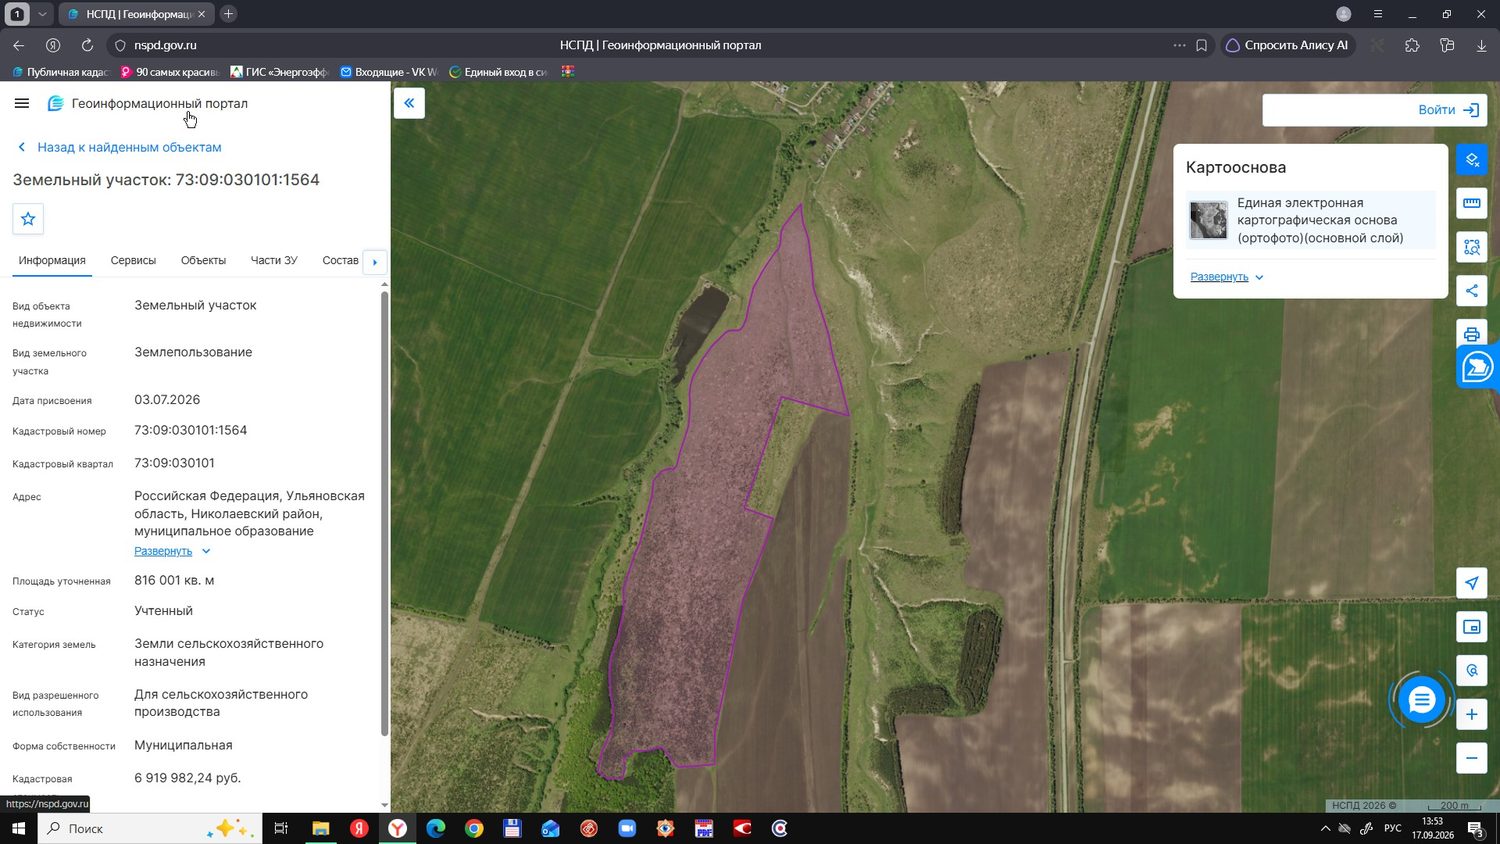
Task: Share the current map view
Action: point(1472,291)
